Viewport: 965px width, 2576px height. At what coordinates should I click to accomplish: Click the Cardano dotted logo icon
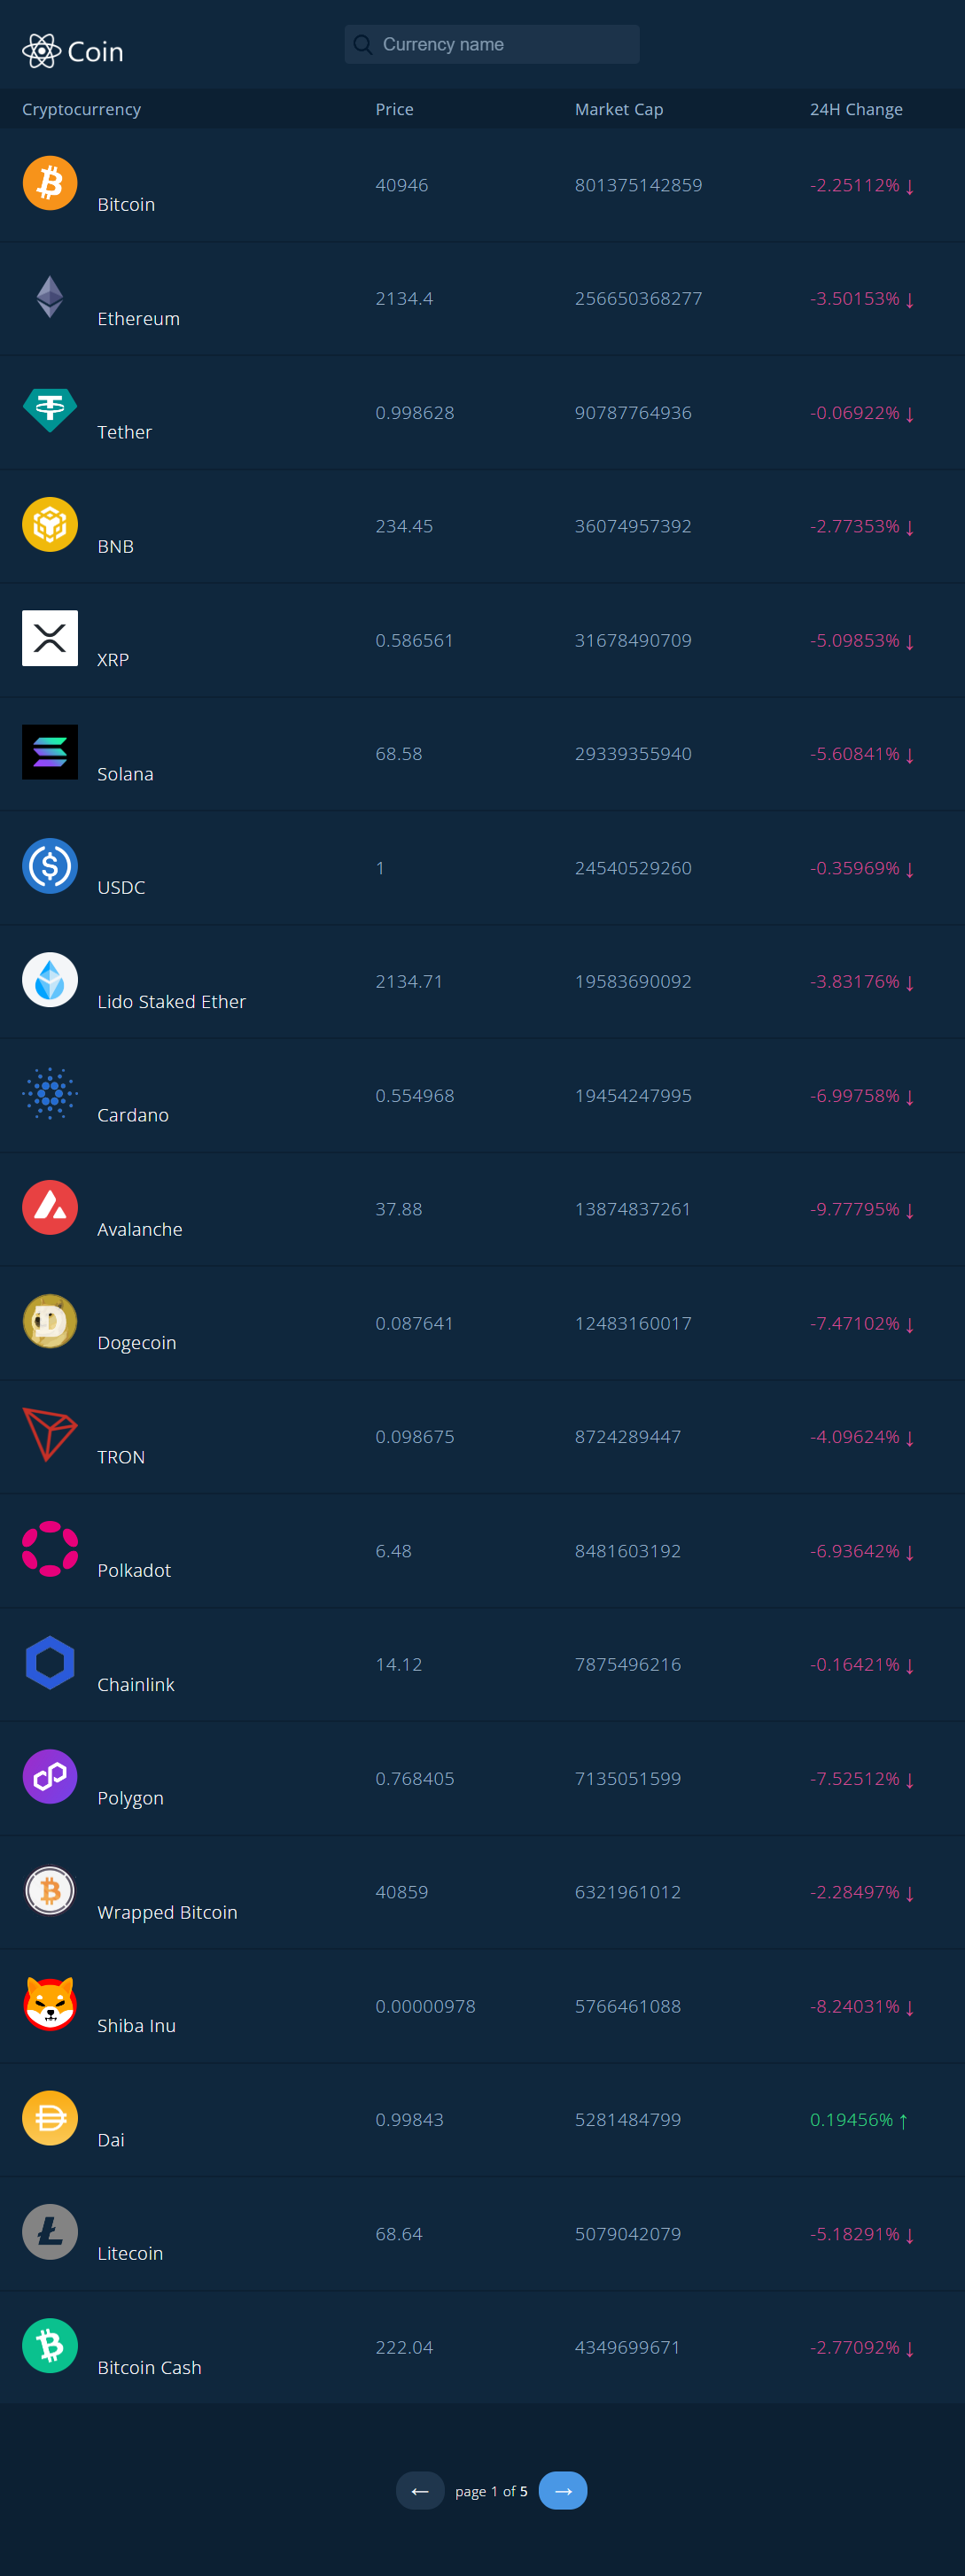point(50,1093)
